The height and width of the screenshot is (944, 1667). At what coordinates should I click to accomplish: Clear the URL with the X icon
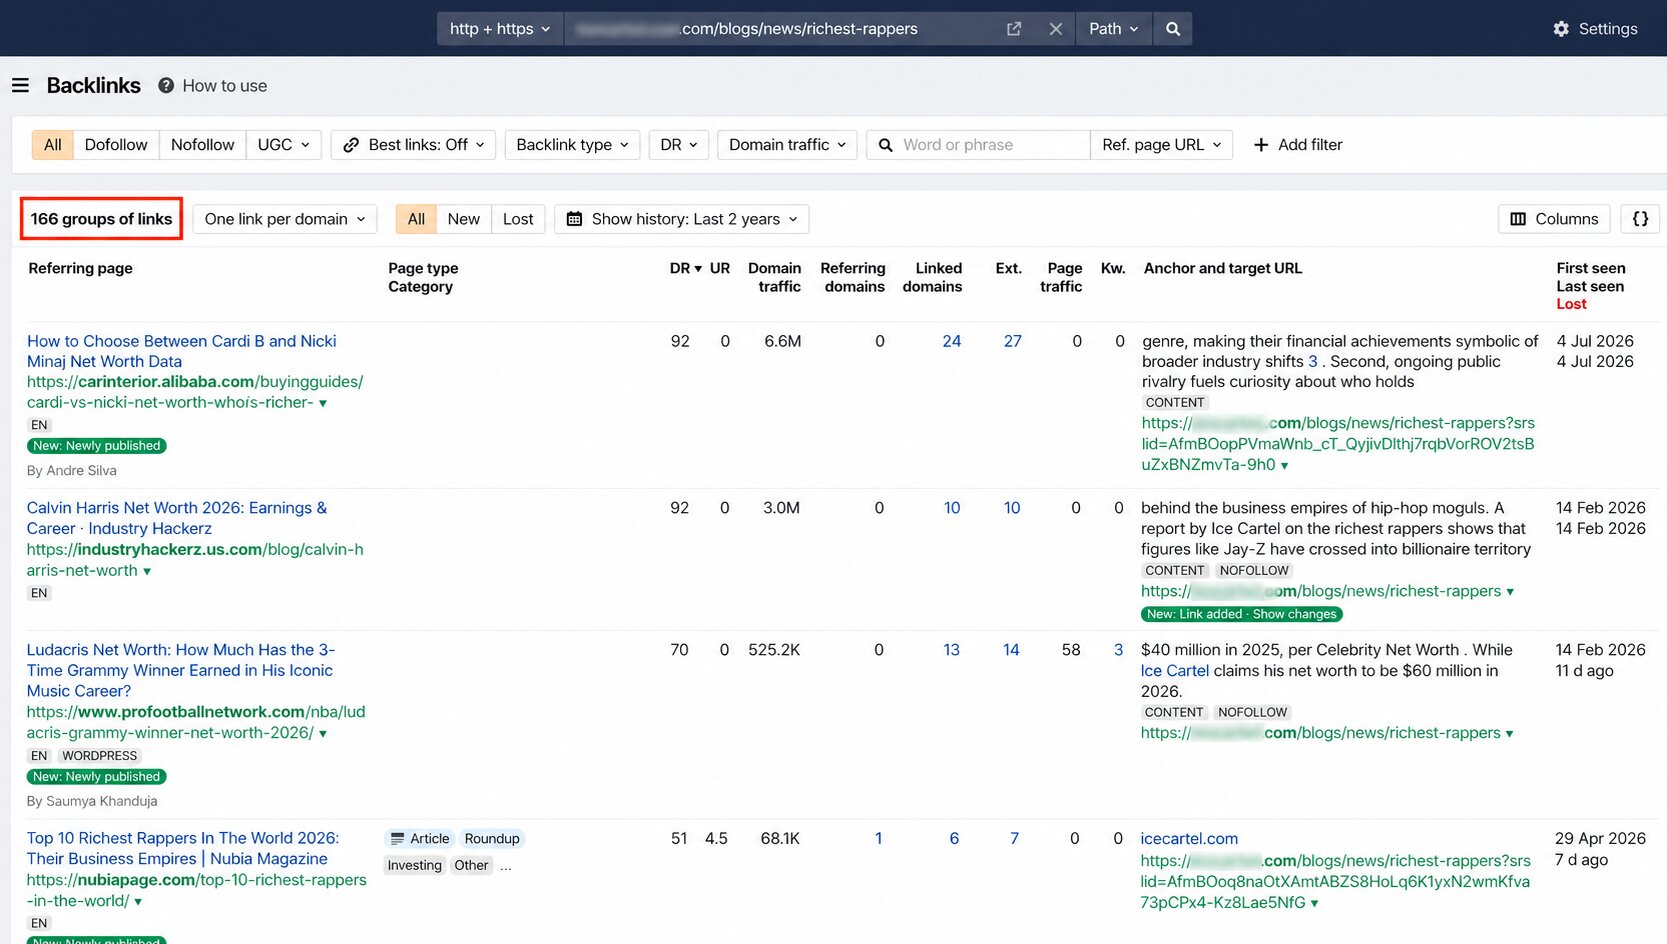click(1055, 29)
